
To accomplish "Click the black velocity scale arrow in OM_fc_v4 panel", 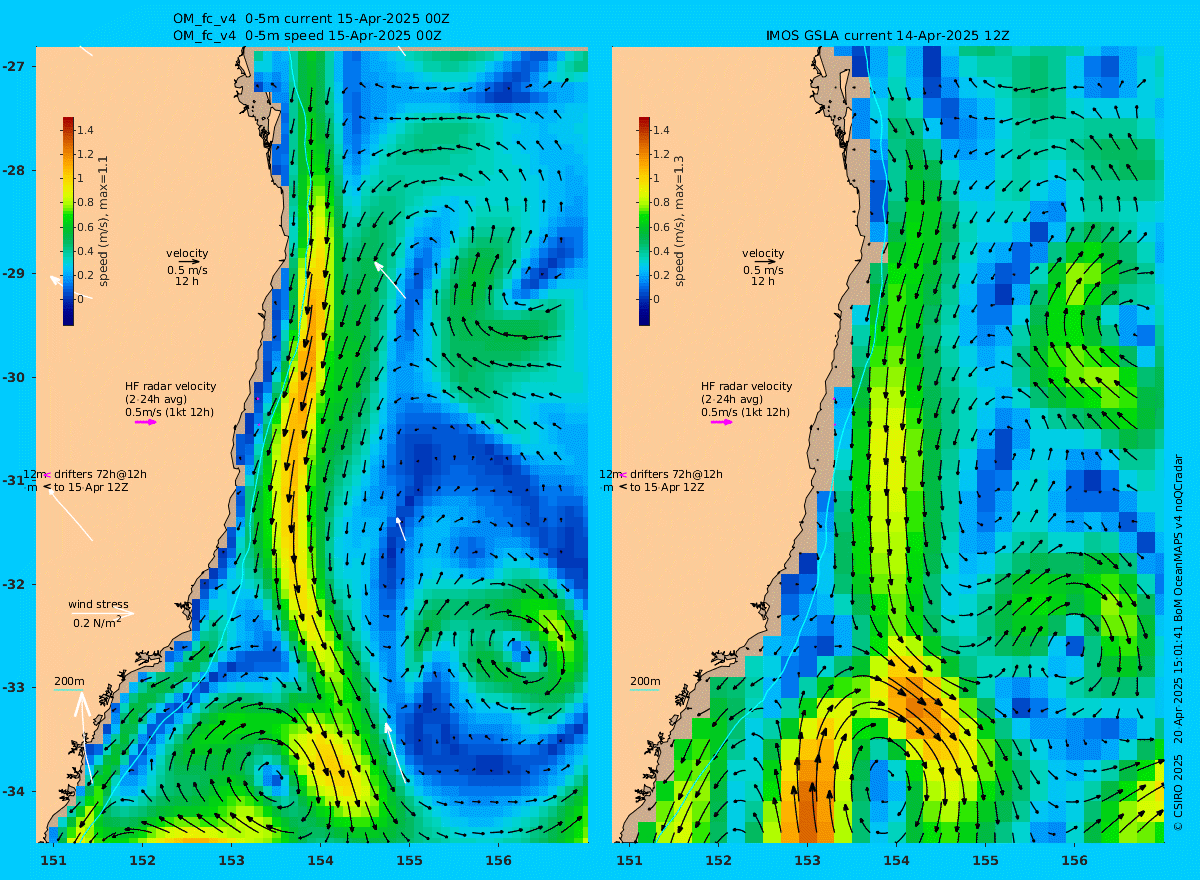I will [x=189, y=261].
